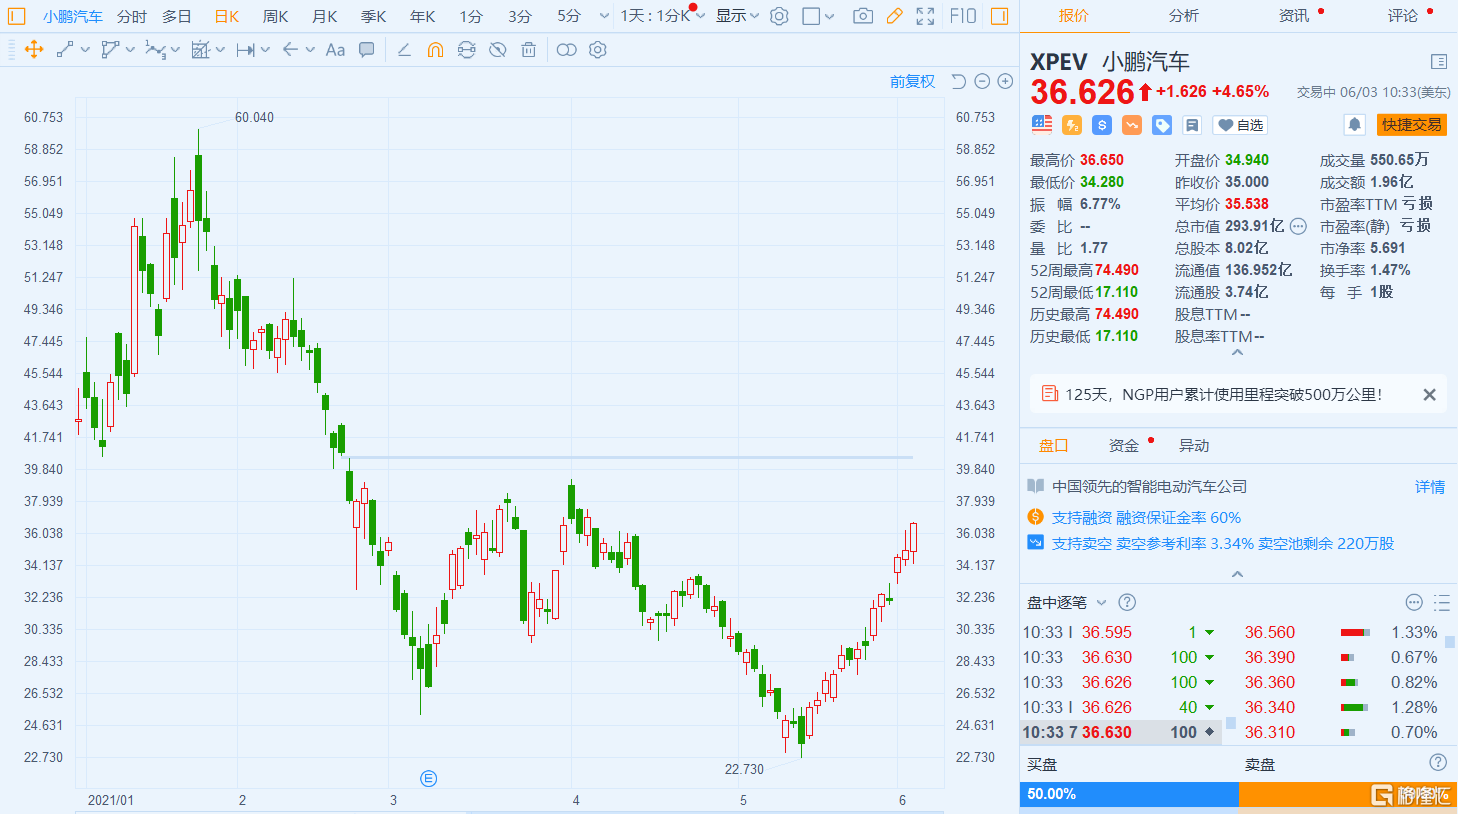Click the blue price tag icon
The height and width of the screenshot is (814, 1458).
coord(1162,125)
